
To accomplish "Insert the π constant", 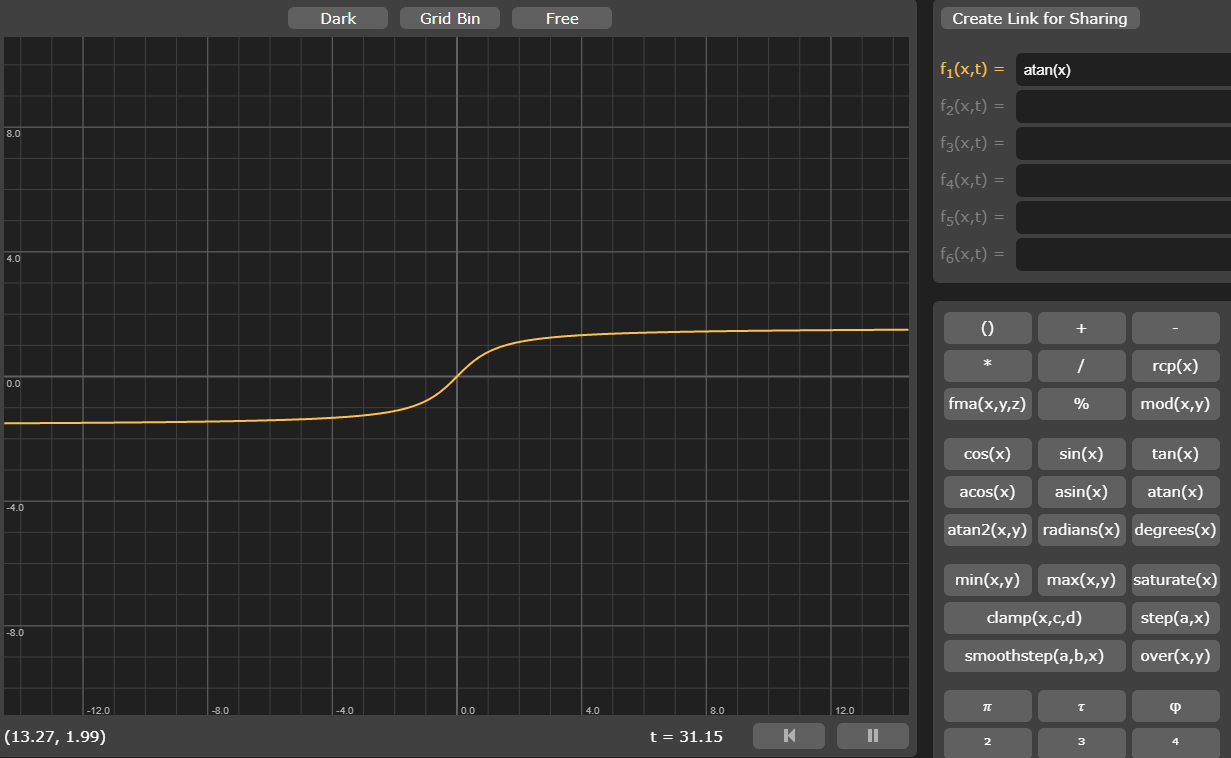I will pyautogui.click(x=987, y=706).
